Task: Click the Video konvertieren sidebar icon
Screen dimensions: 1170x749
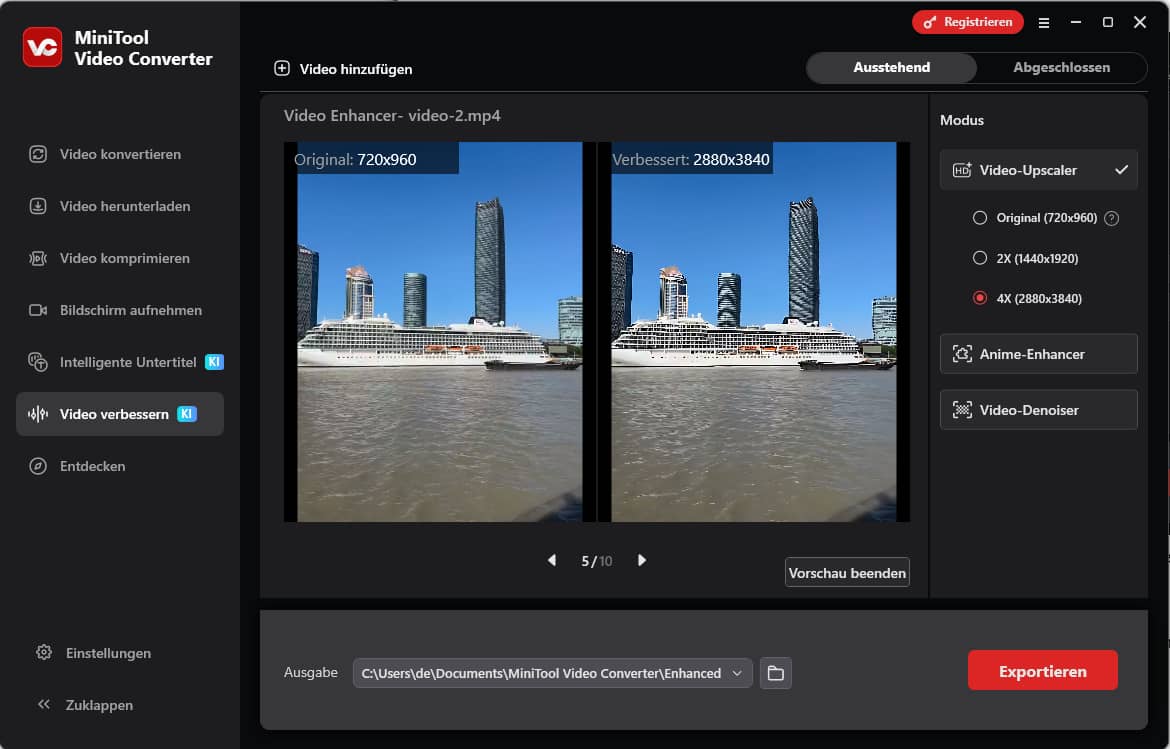Action: (x=38, y=154)
